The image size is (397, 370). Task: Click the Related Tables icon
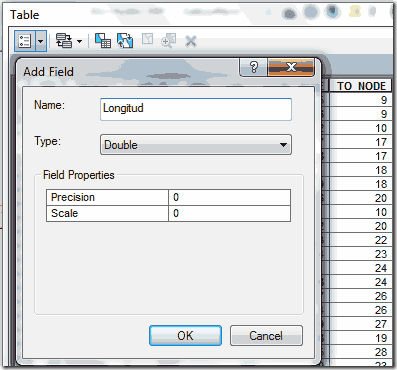[63, 41]
